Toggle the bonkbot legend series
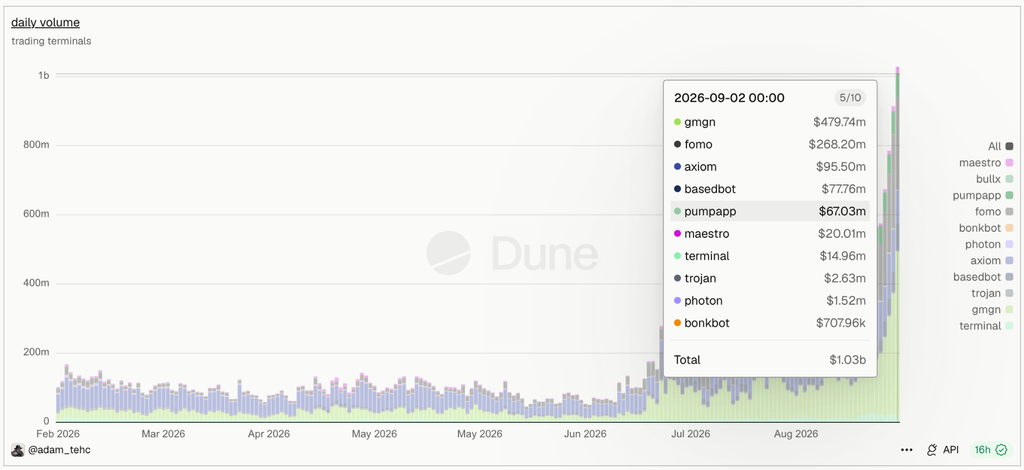Viewport: 1024px width, 470px height. [x=986, y=228]
